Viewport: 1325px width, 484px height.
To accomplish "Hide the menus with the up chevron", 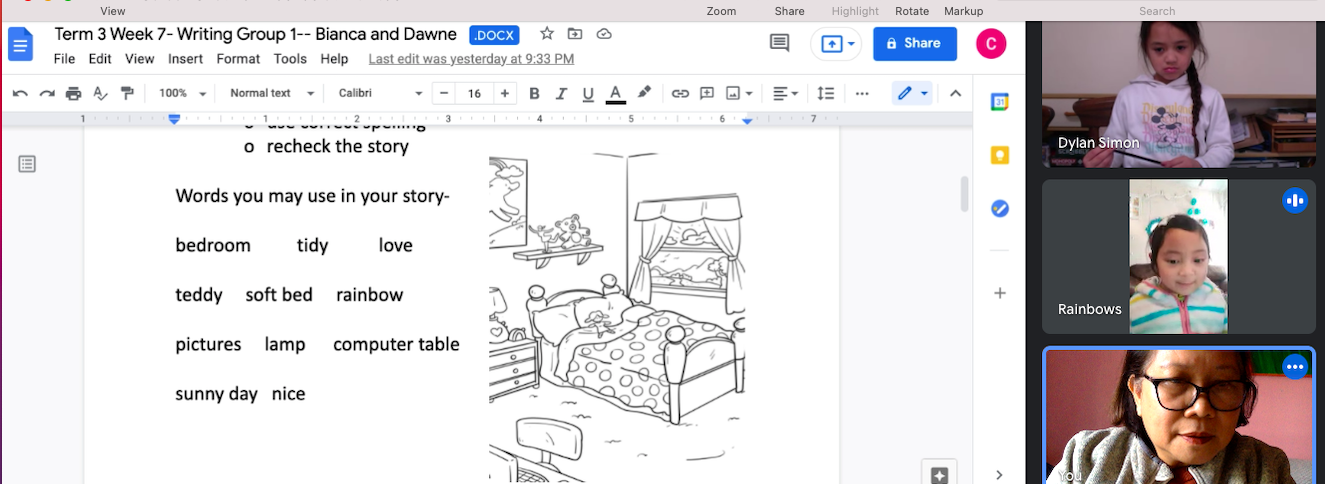I will [955, 93].
